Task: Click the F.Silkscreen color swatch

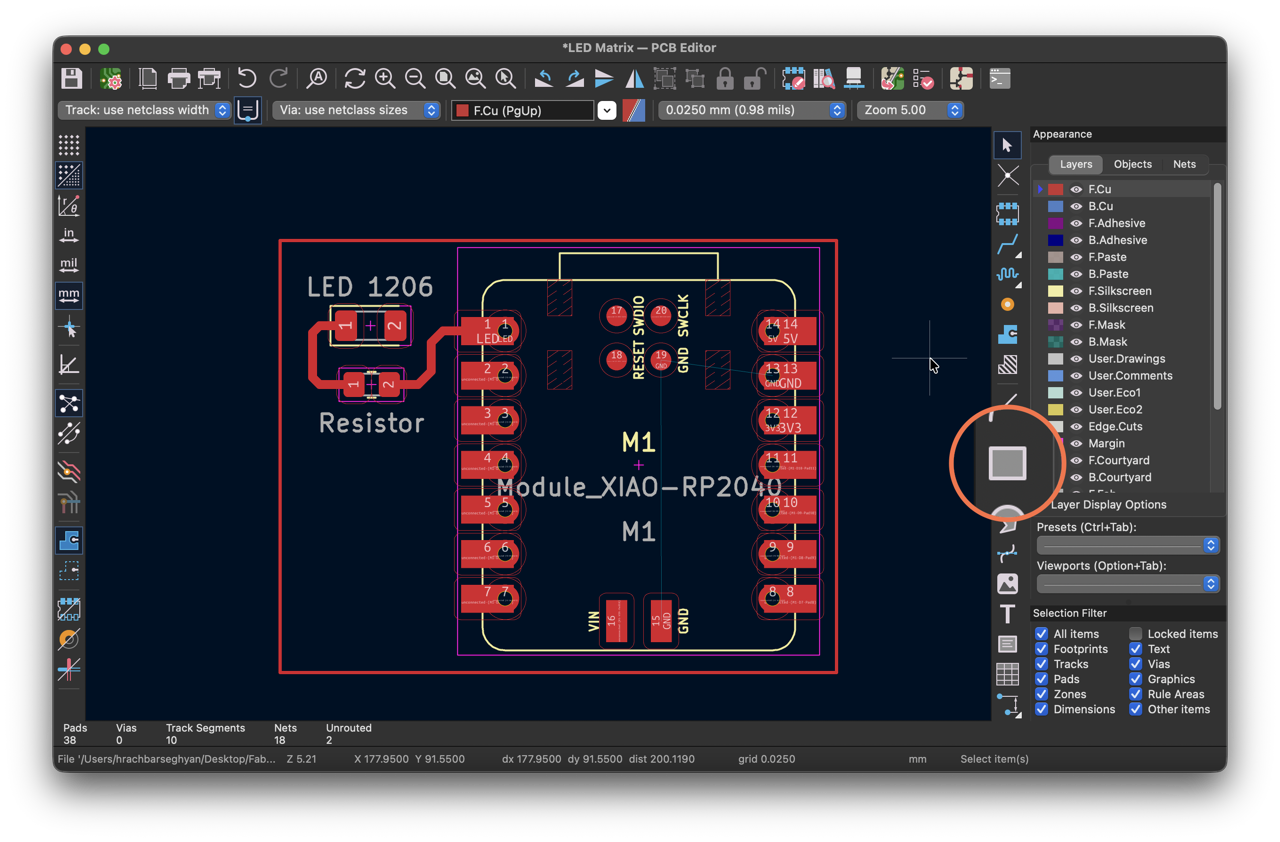Action: point(1055,291)
